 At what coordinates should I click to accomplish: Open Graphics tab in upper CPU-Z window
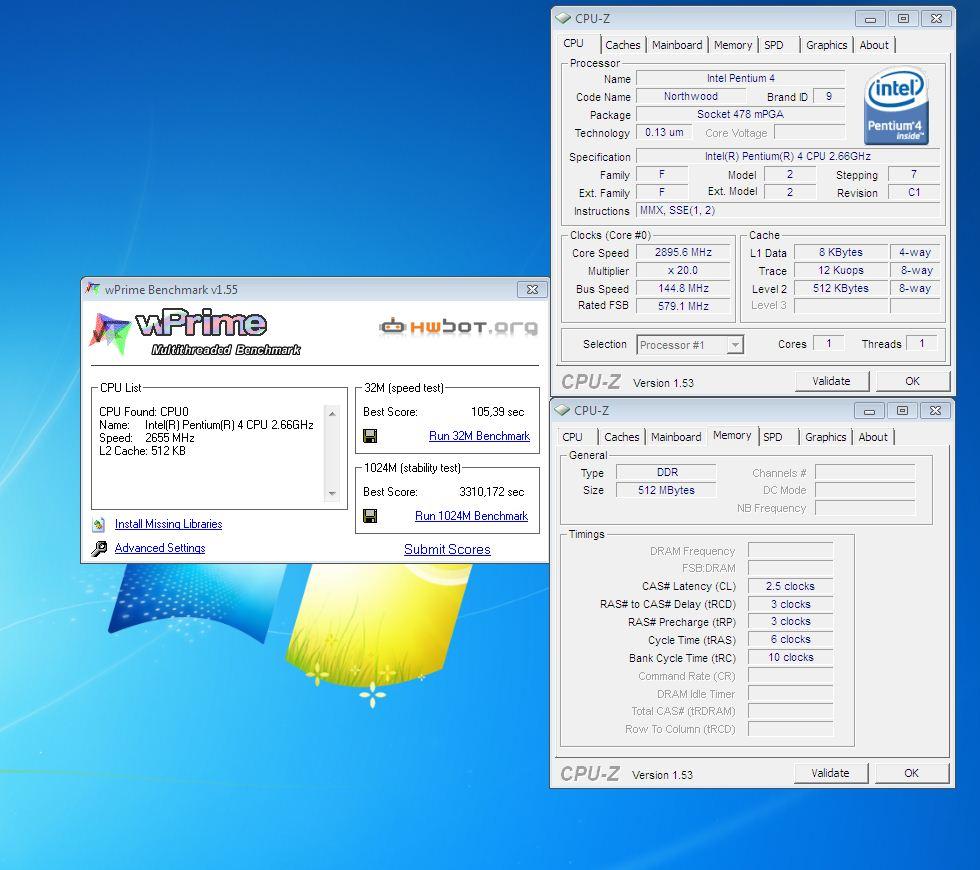tap(826, 45)
